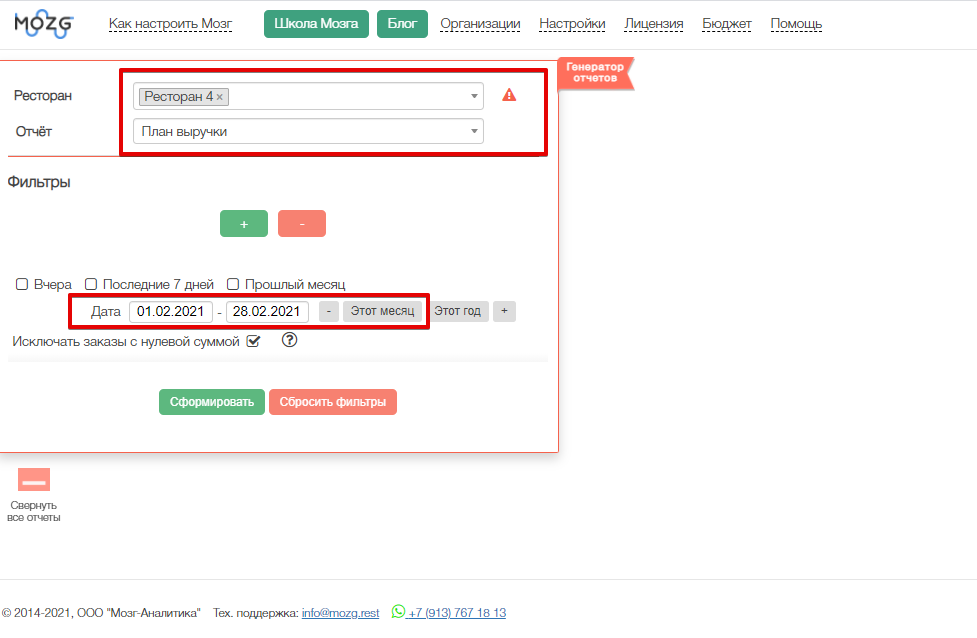Open 'Как настроить Мозг' menu item
Image resolution: width=977 pixels, height=638 pixels.
pyautogui.click(x=170, y=24)
